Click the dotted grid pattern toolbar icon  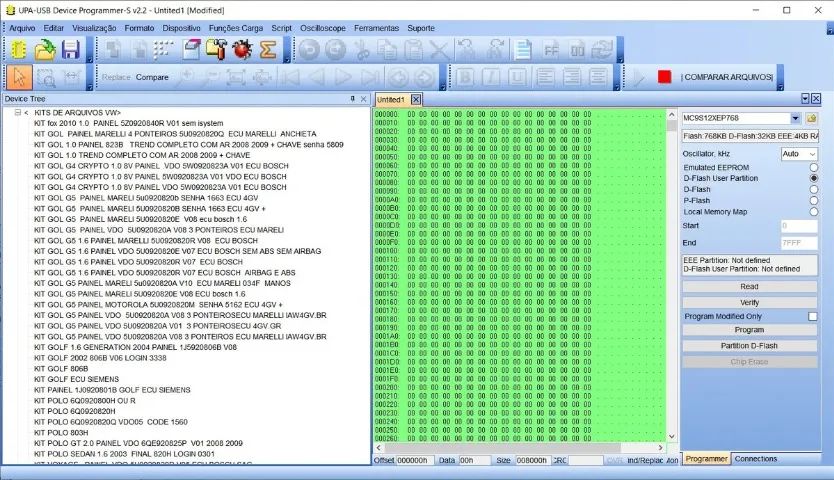tap(164, 50)
